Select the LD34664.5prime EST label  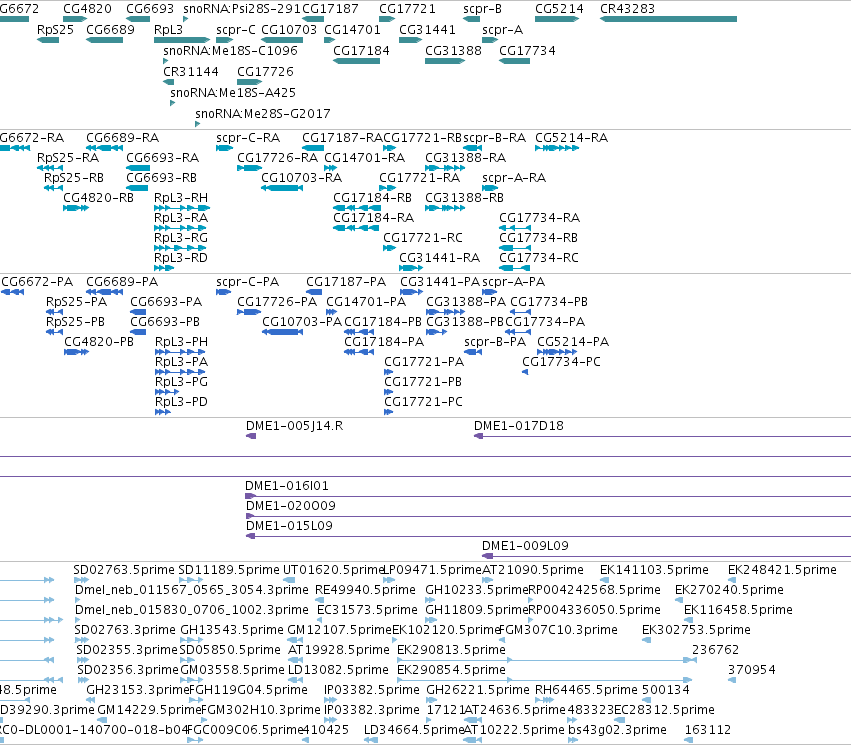414,730
